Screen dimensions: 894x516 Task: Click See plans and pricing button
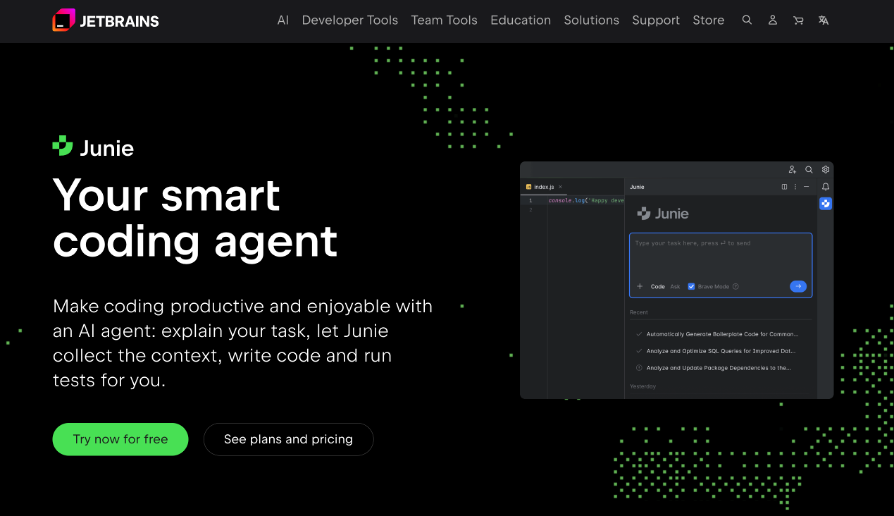[x=288, y=439]
